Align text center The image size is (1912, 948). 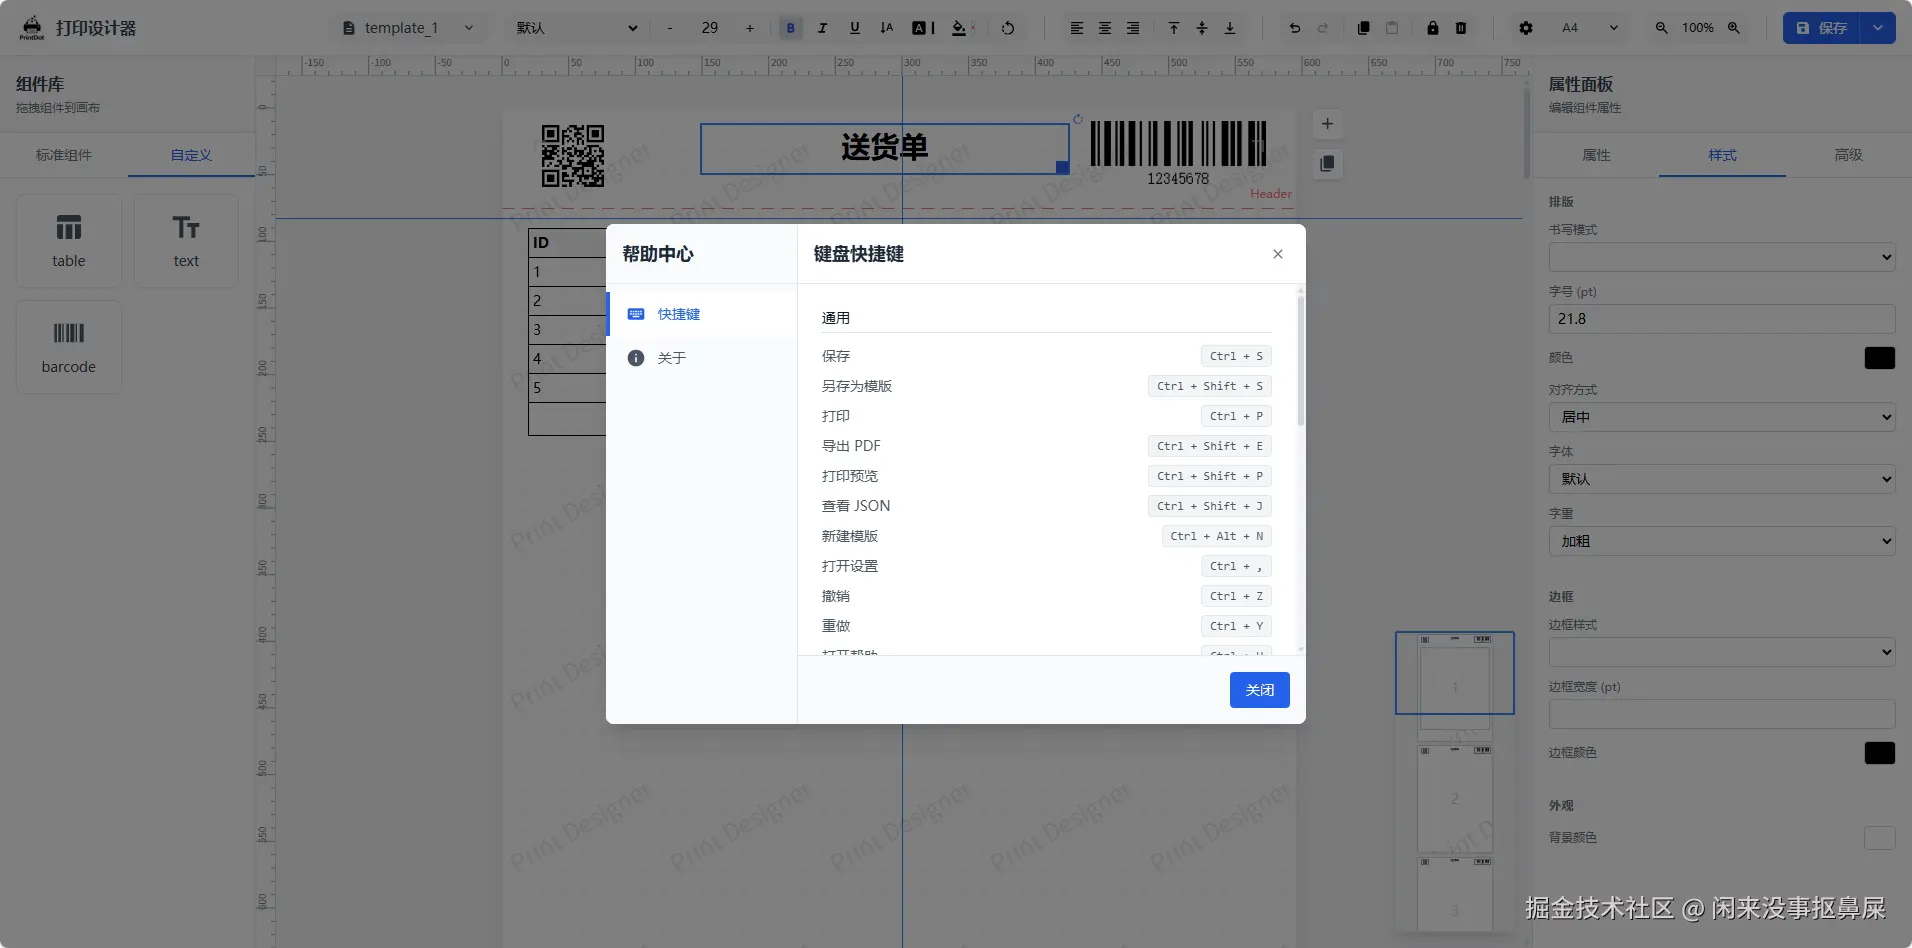click(1105, 28)
